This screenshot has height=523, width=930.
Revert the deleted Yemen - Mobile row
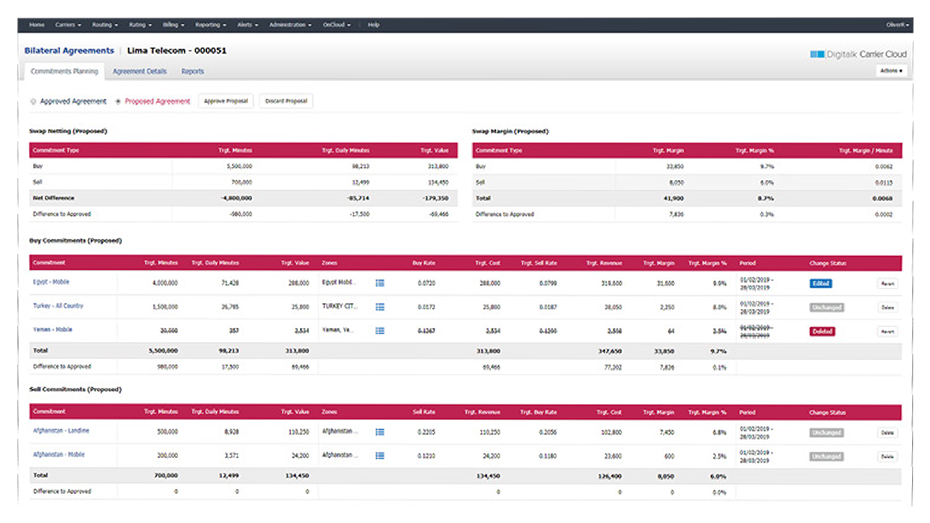click(x=887, y=331)
